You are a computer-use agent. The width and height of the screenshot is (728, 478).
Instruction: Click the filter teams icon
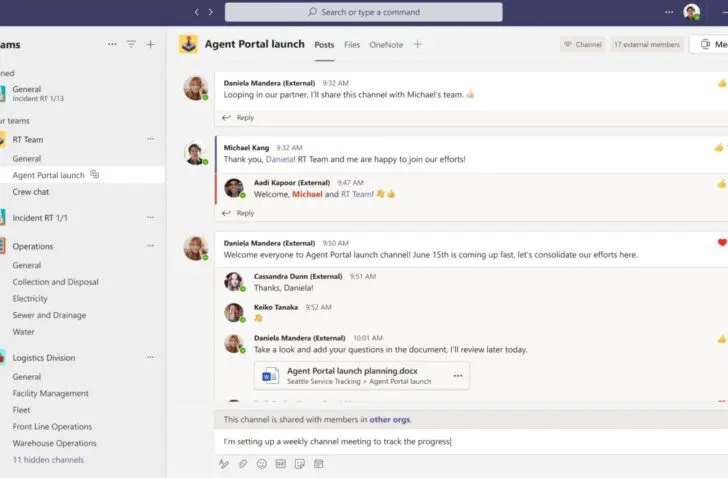coord(131,44)
